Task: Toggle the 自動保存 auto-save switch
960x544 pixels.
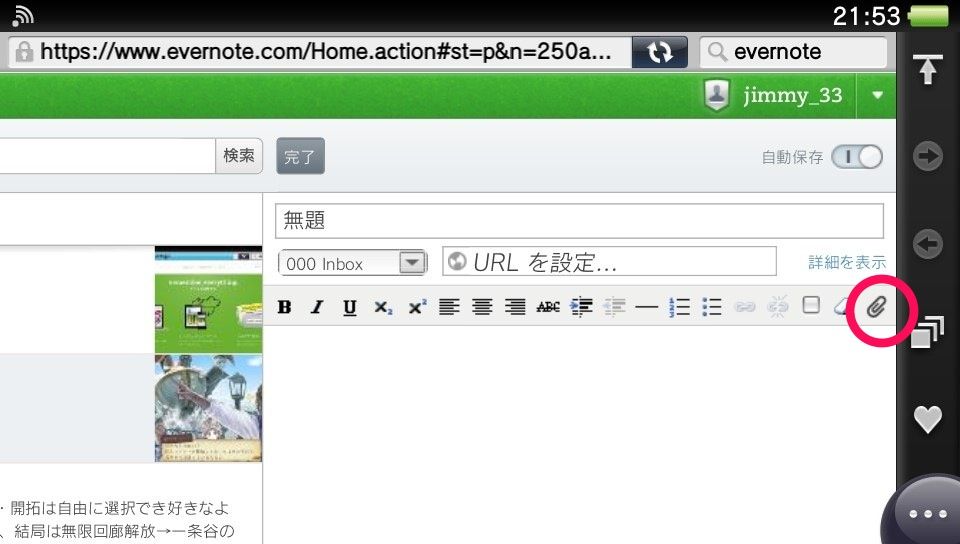Action: pos(857,157)
